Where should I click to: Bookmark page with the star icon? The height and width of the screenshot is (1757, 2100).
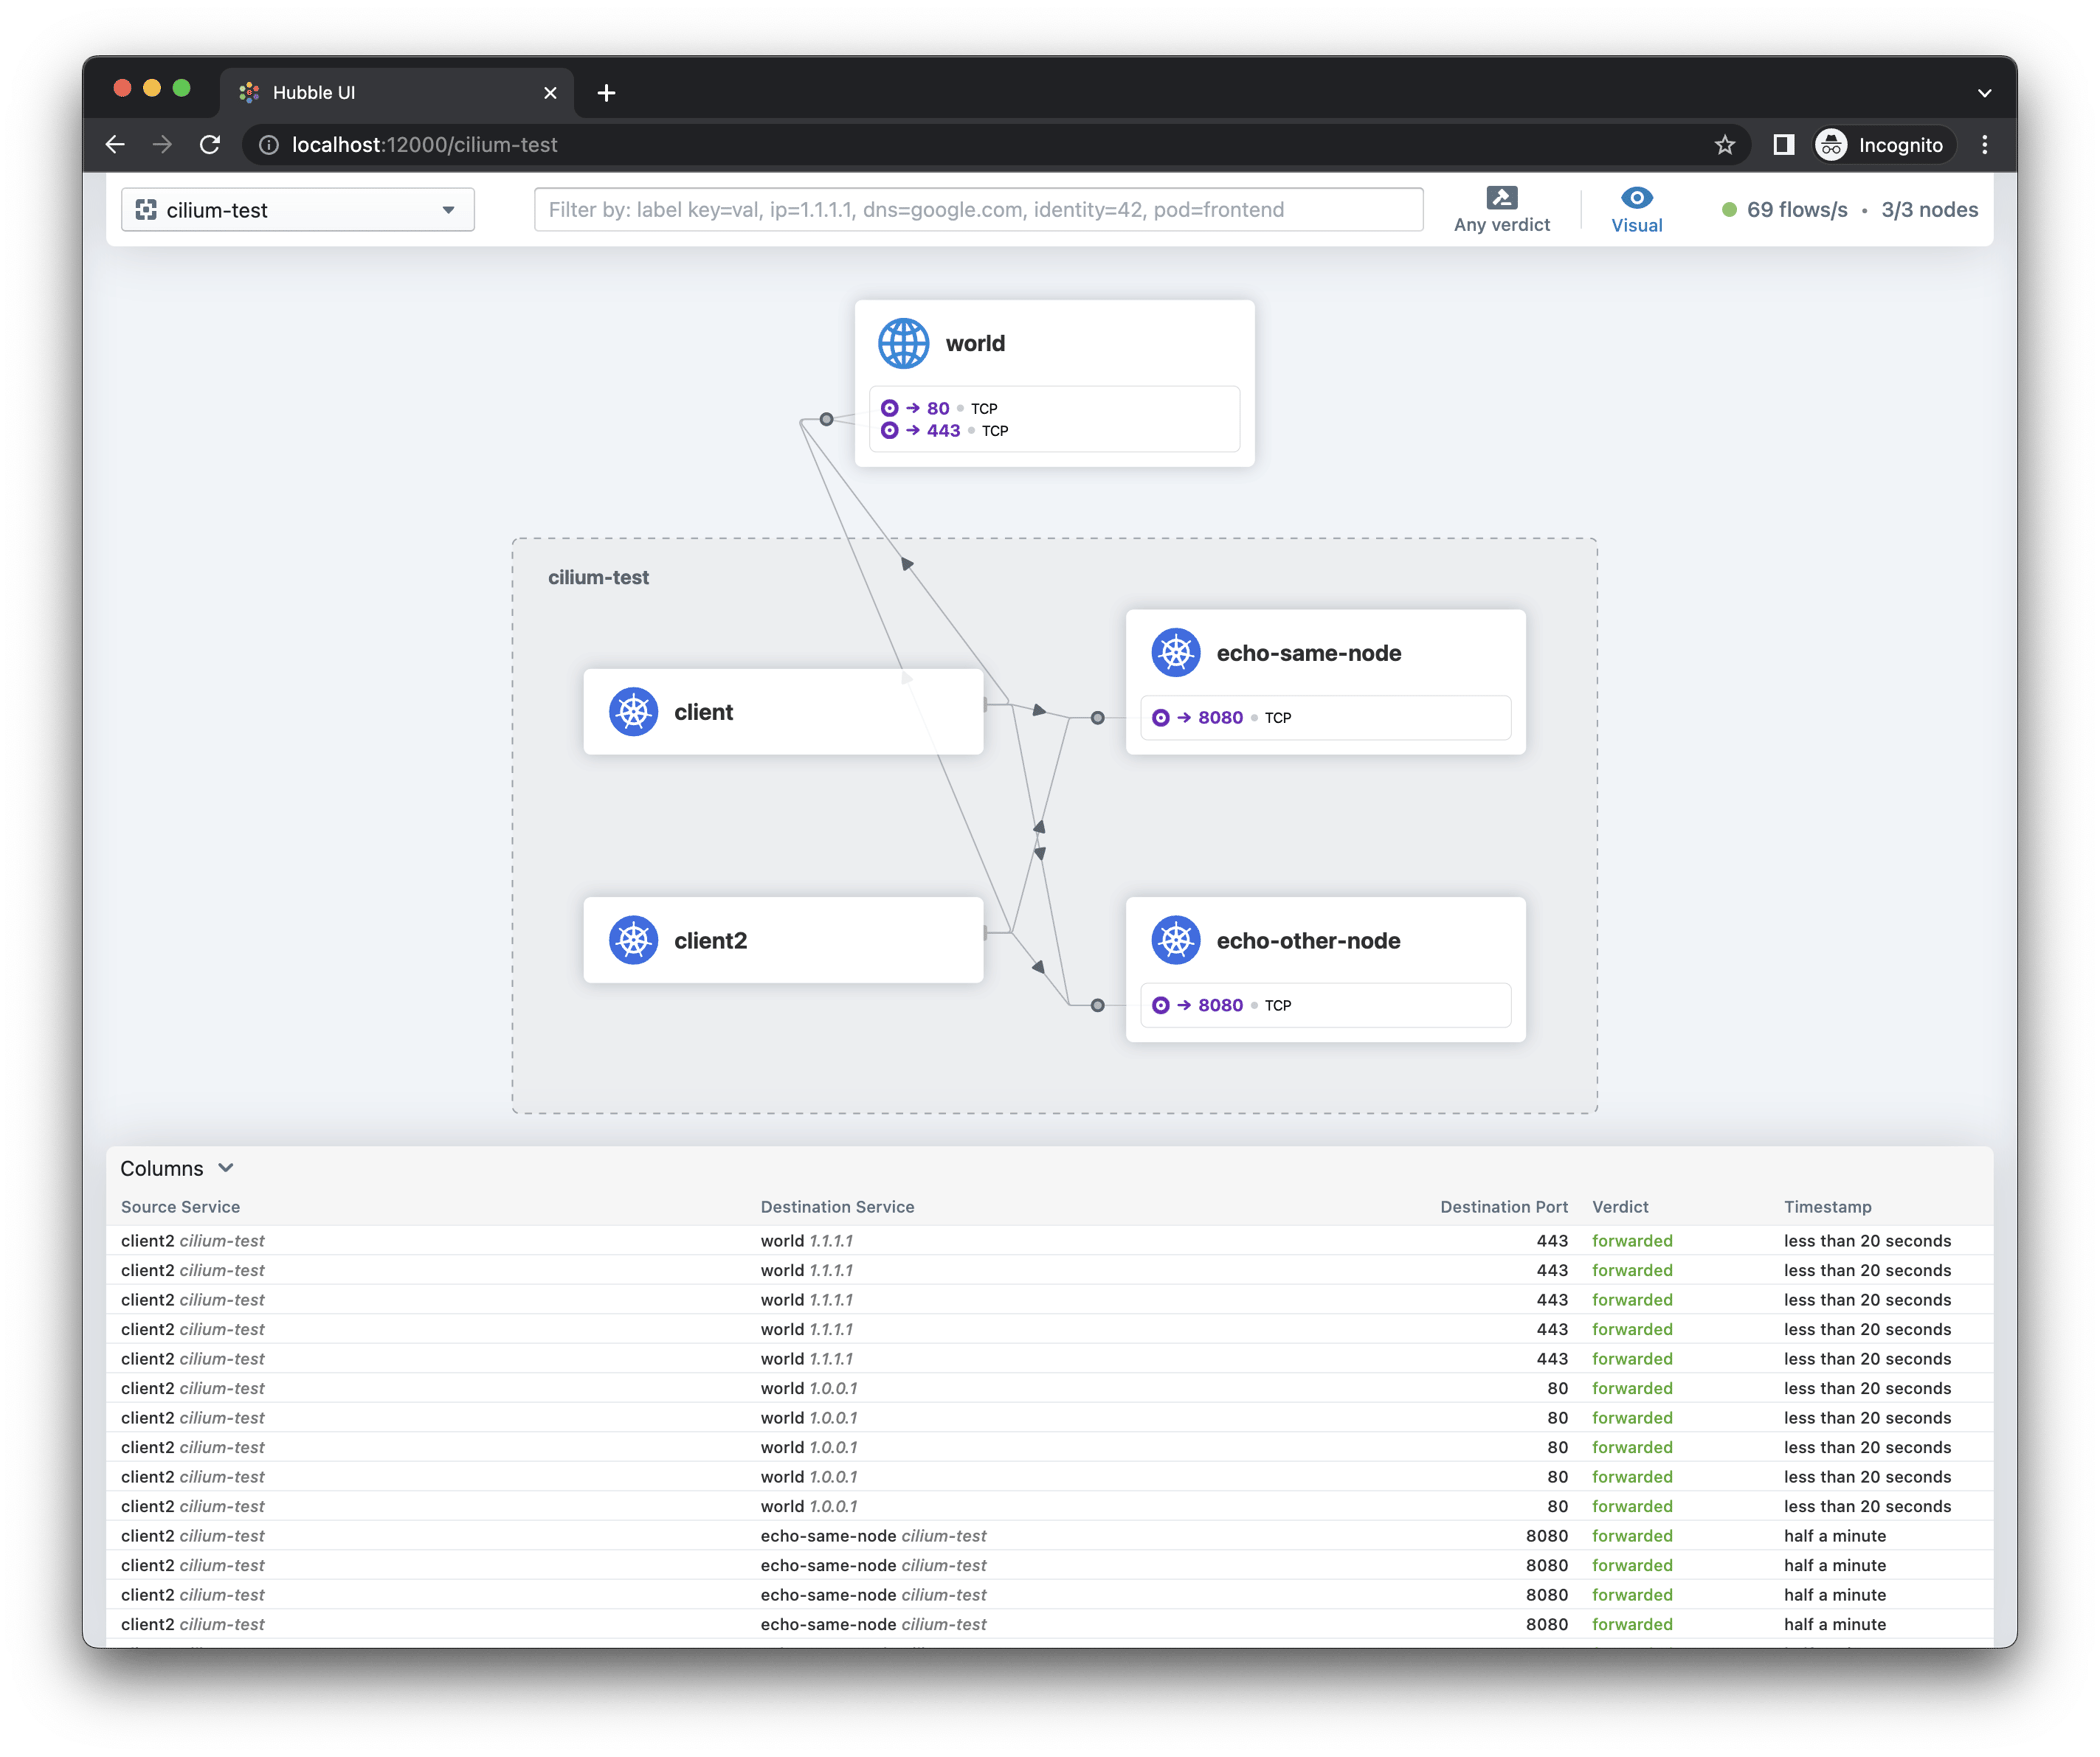(1724, 145)
